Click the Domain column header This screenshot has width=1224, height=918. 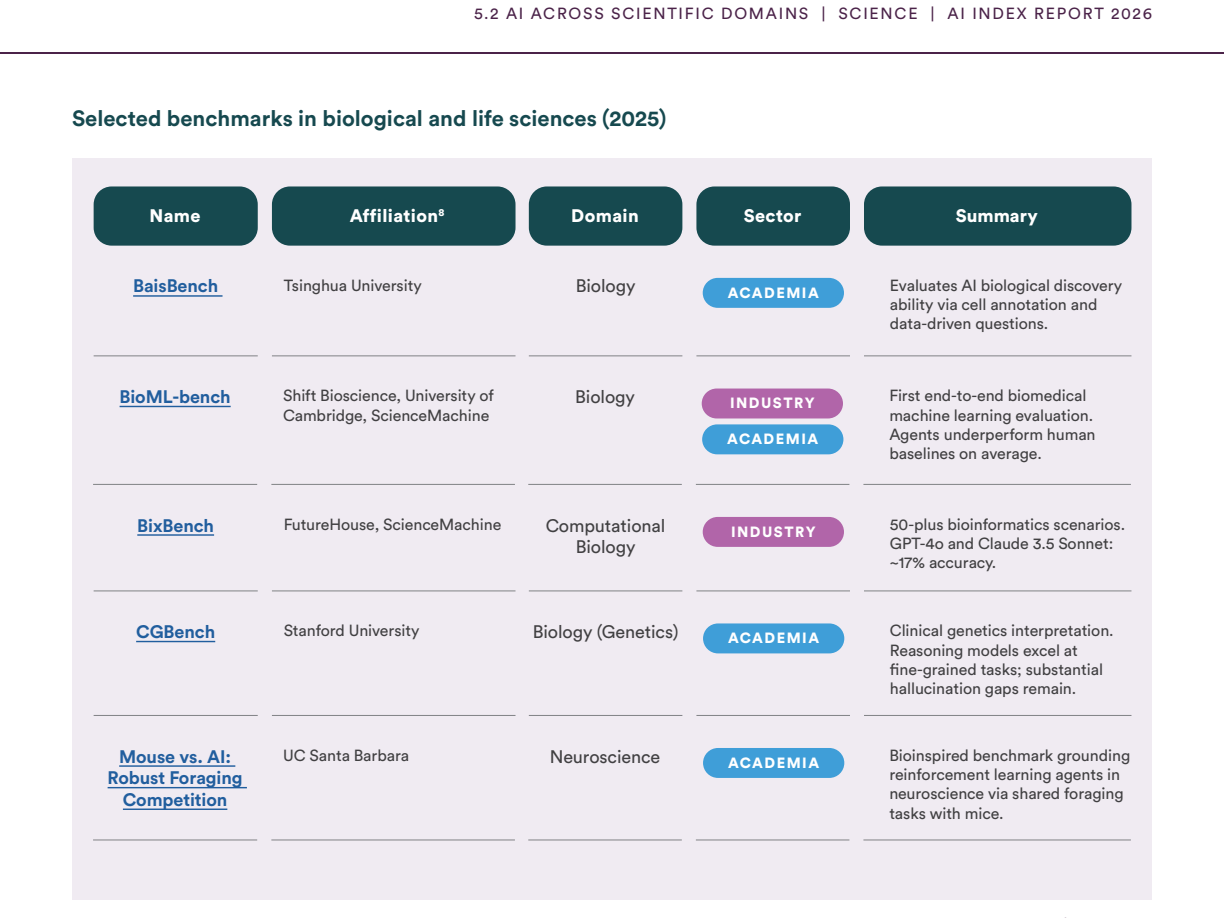click(605, 216)
